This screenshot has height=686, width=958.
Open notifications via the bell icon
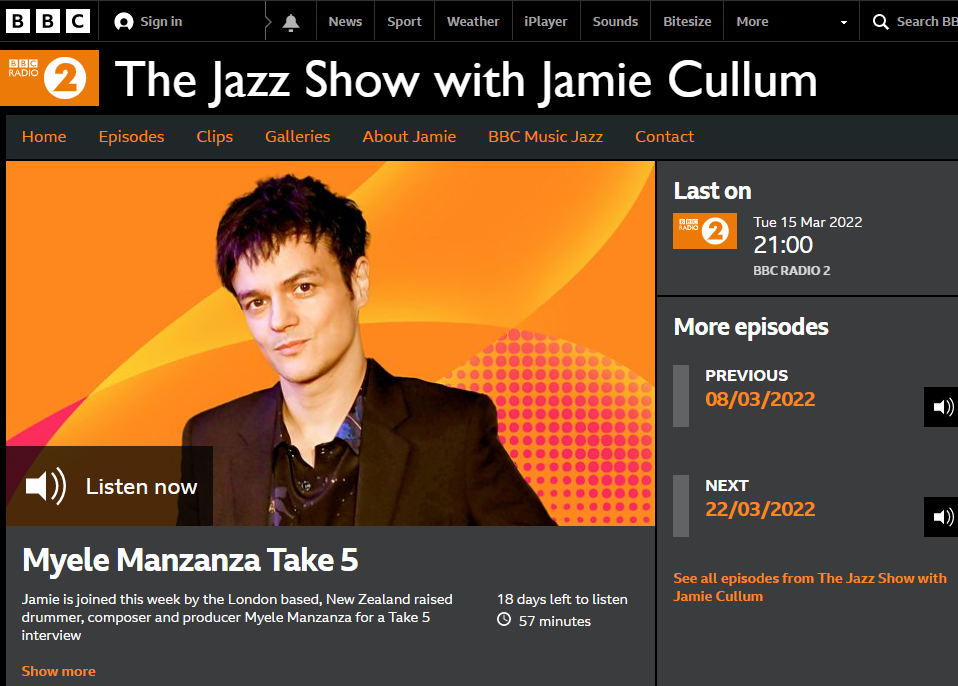click(x=291, y=22)
